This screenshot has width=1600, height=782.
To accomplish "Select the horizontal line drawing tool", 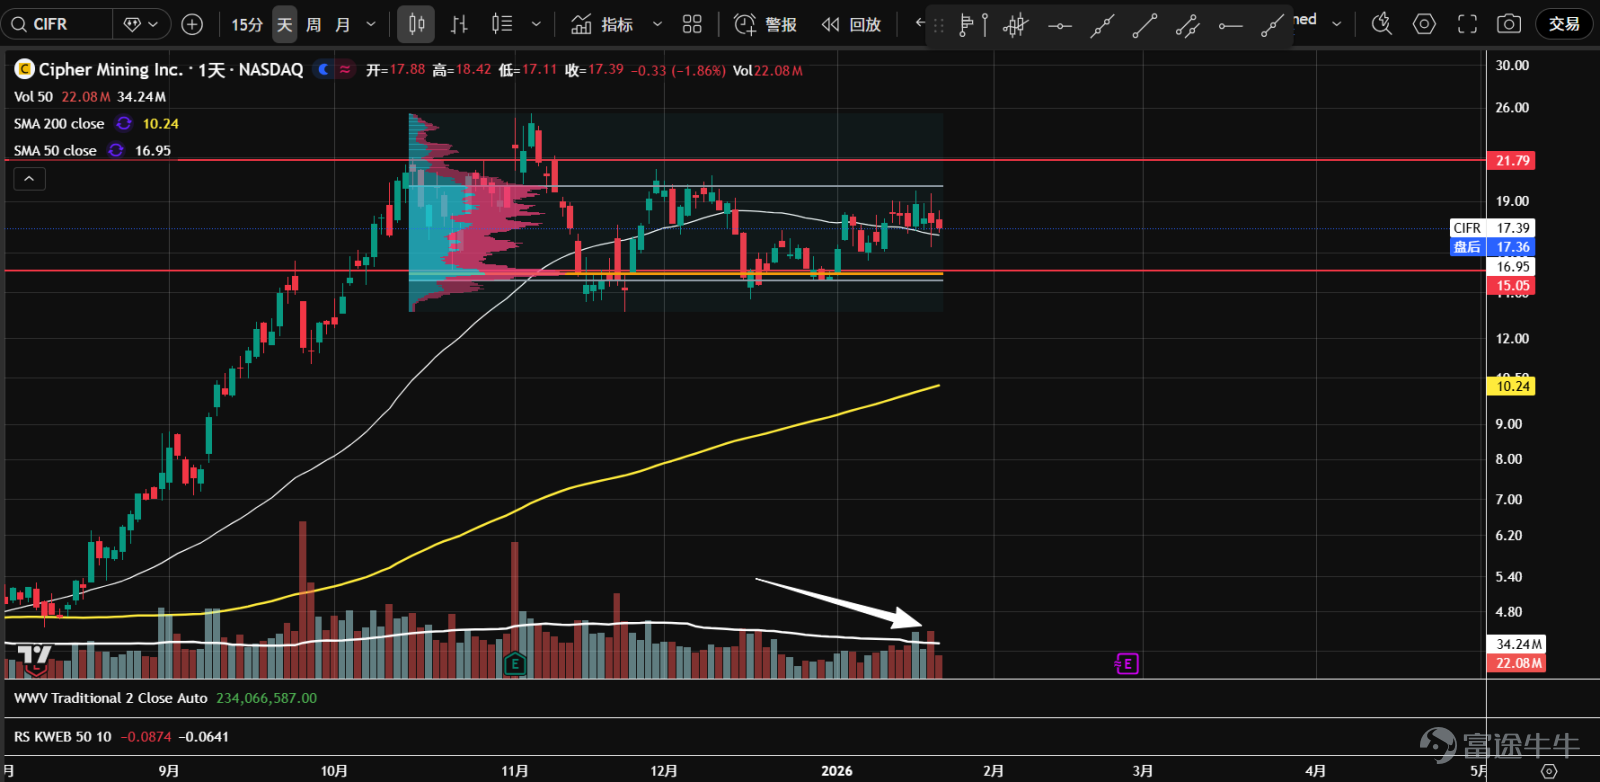I will coord(1059,26).
